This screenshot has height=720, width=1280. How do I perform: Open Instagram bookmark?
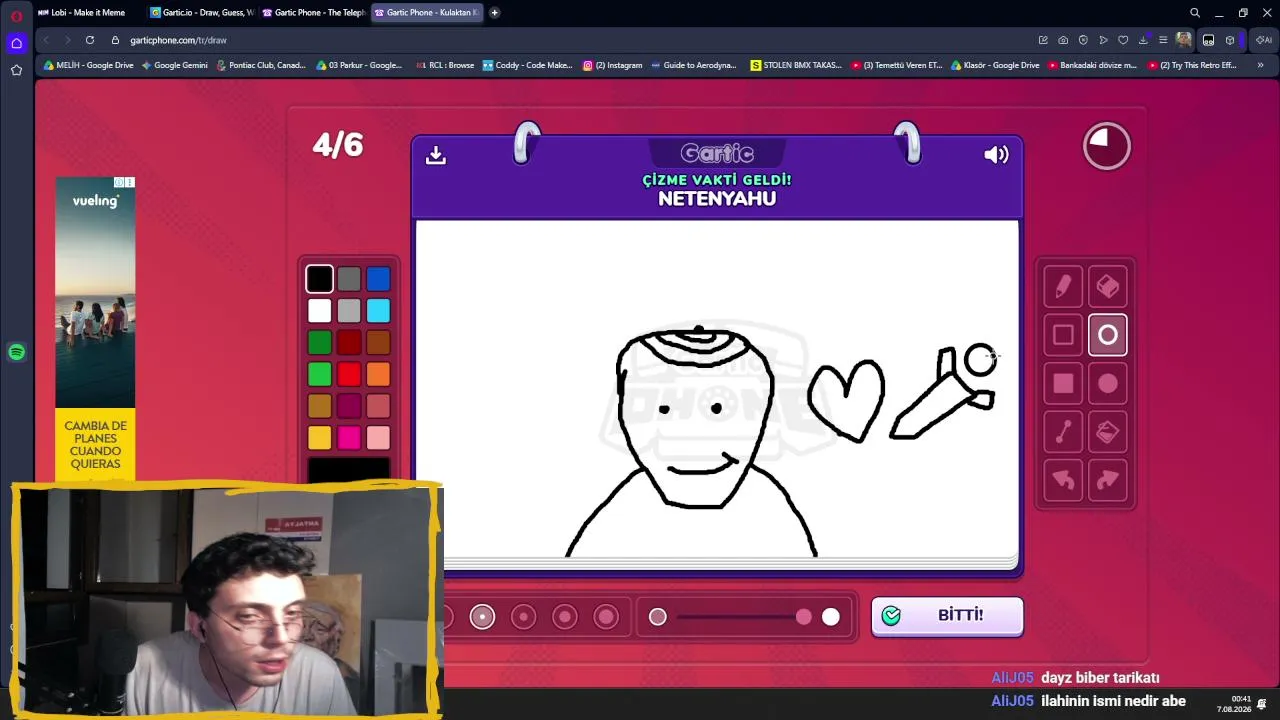coord(612,65)
